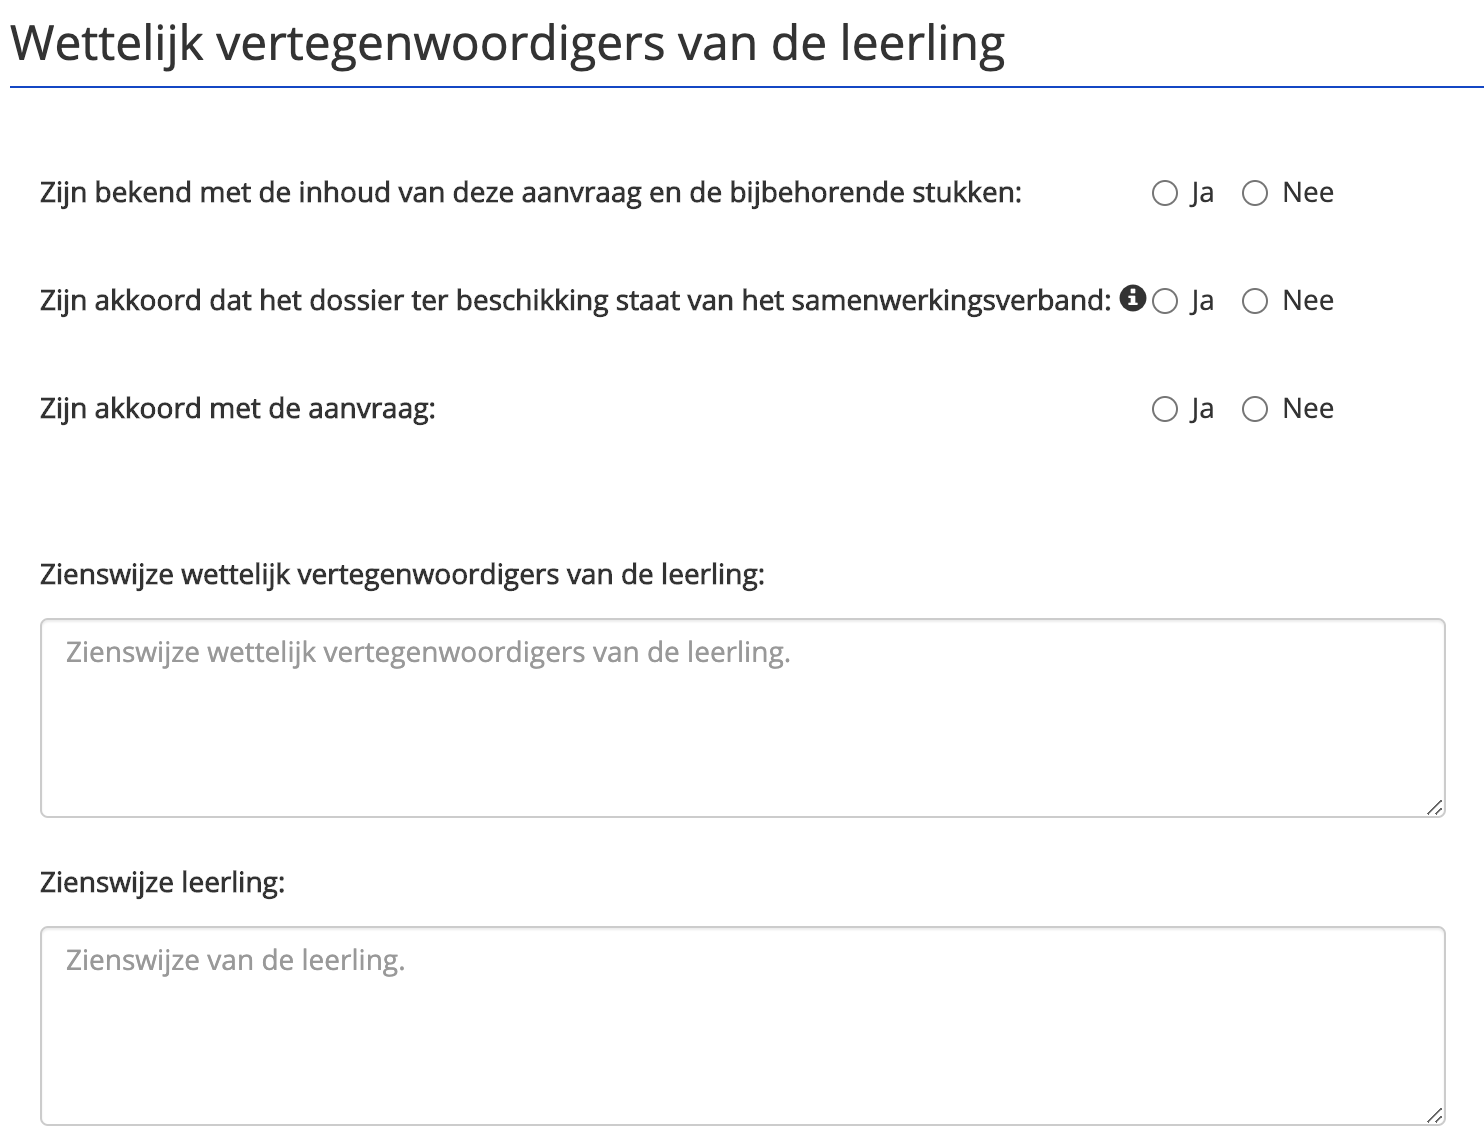Select Ja radio for 'Zijn bekend met de inhoud'
The width and height of the screenshot is (1484, 1140).
click(x=1165, y=193)
